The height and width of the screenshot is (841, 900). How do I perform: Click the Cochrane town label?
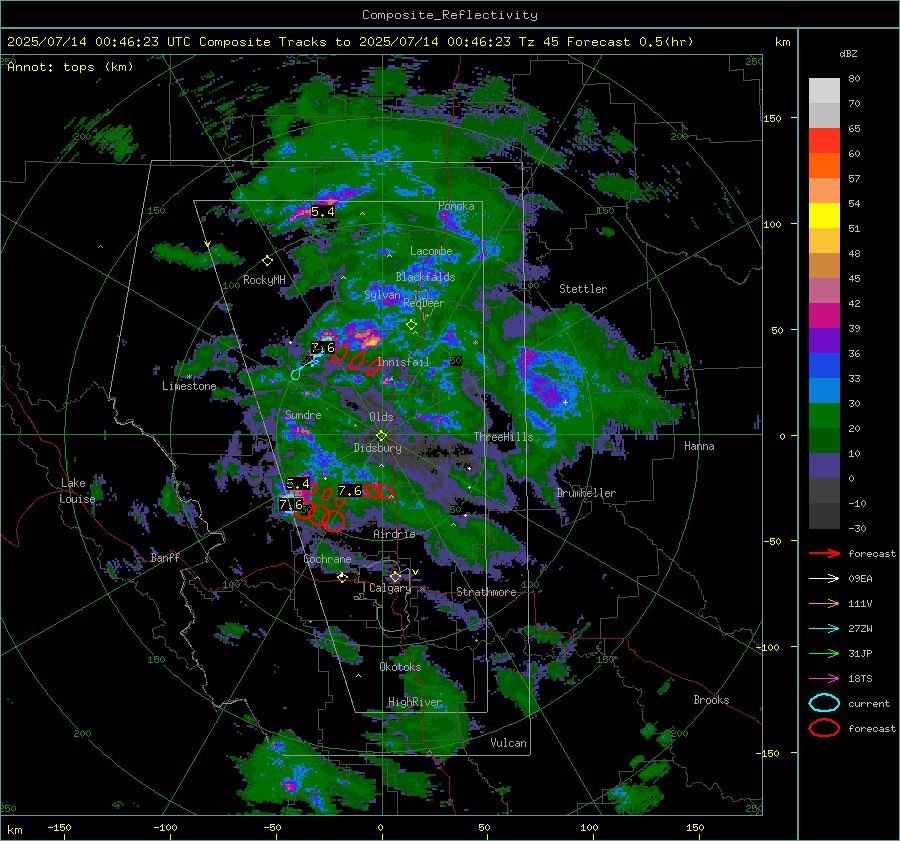point(327,559)
